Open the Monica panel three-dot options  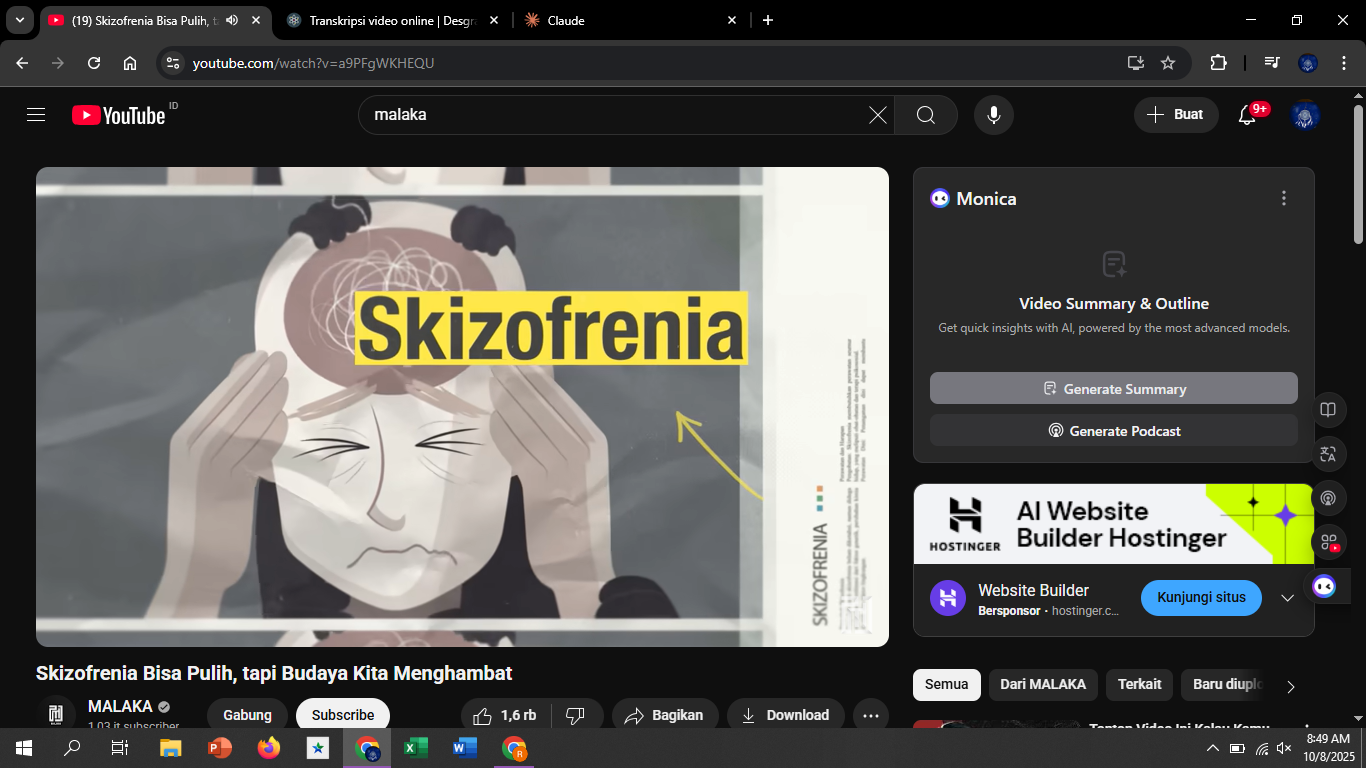click(x=1284, y=198)
